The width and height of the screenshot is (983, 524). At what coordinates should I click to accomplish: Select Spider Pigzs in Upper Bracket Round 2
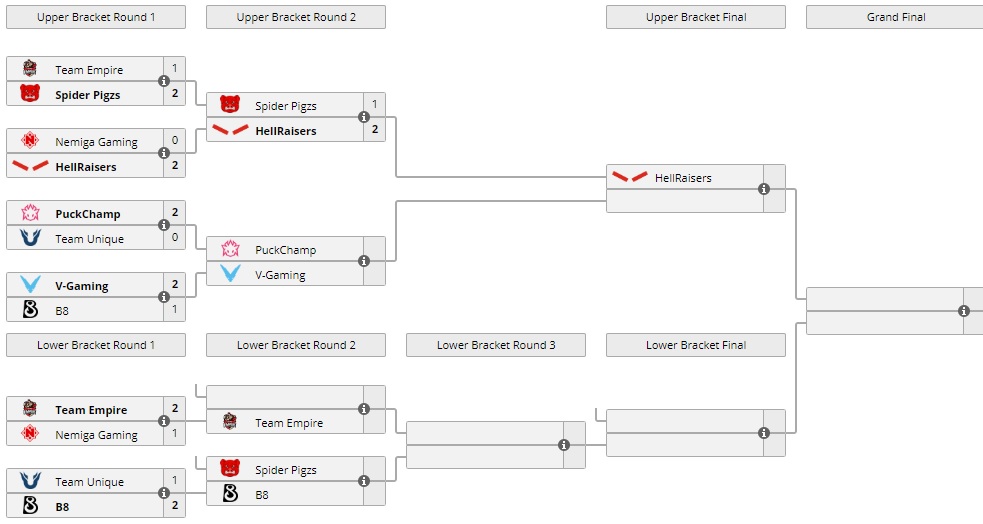point(285,106)
